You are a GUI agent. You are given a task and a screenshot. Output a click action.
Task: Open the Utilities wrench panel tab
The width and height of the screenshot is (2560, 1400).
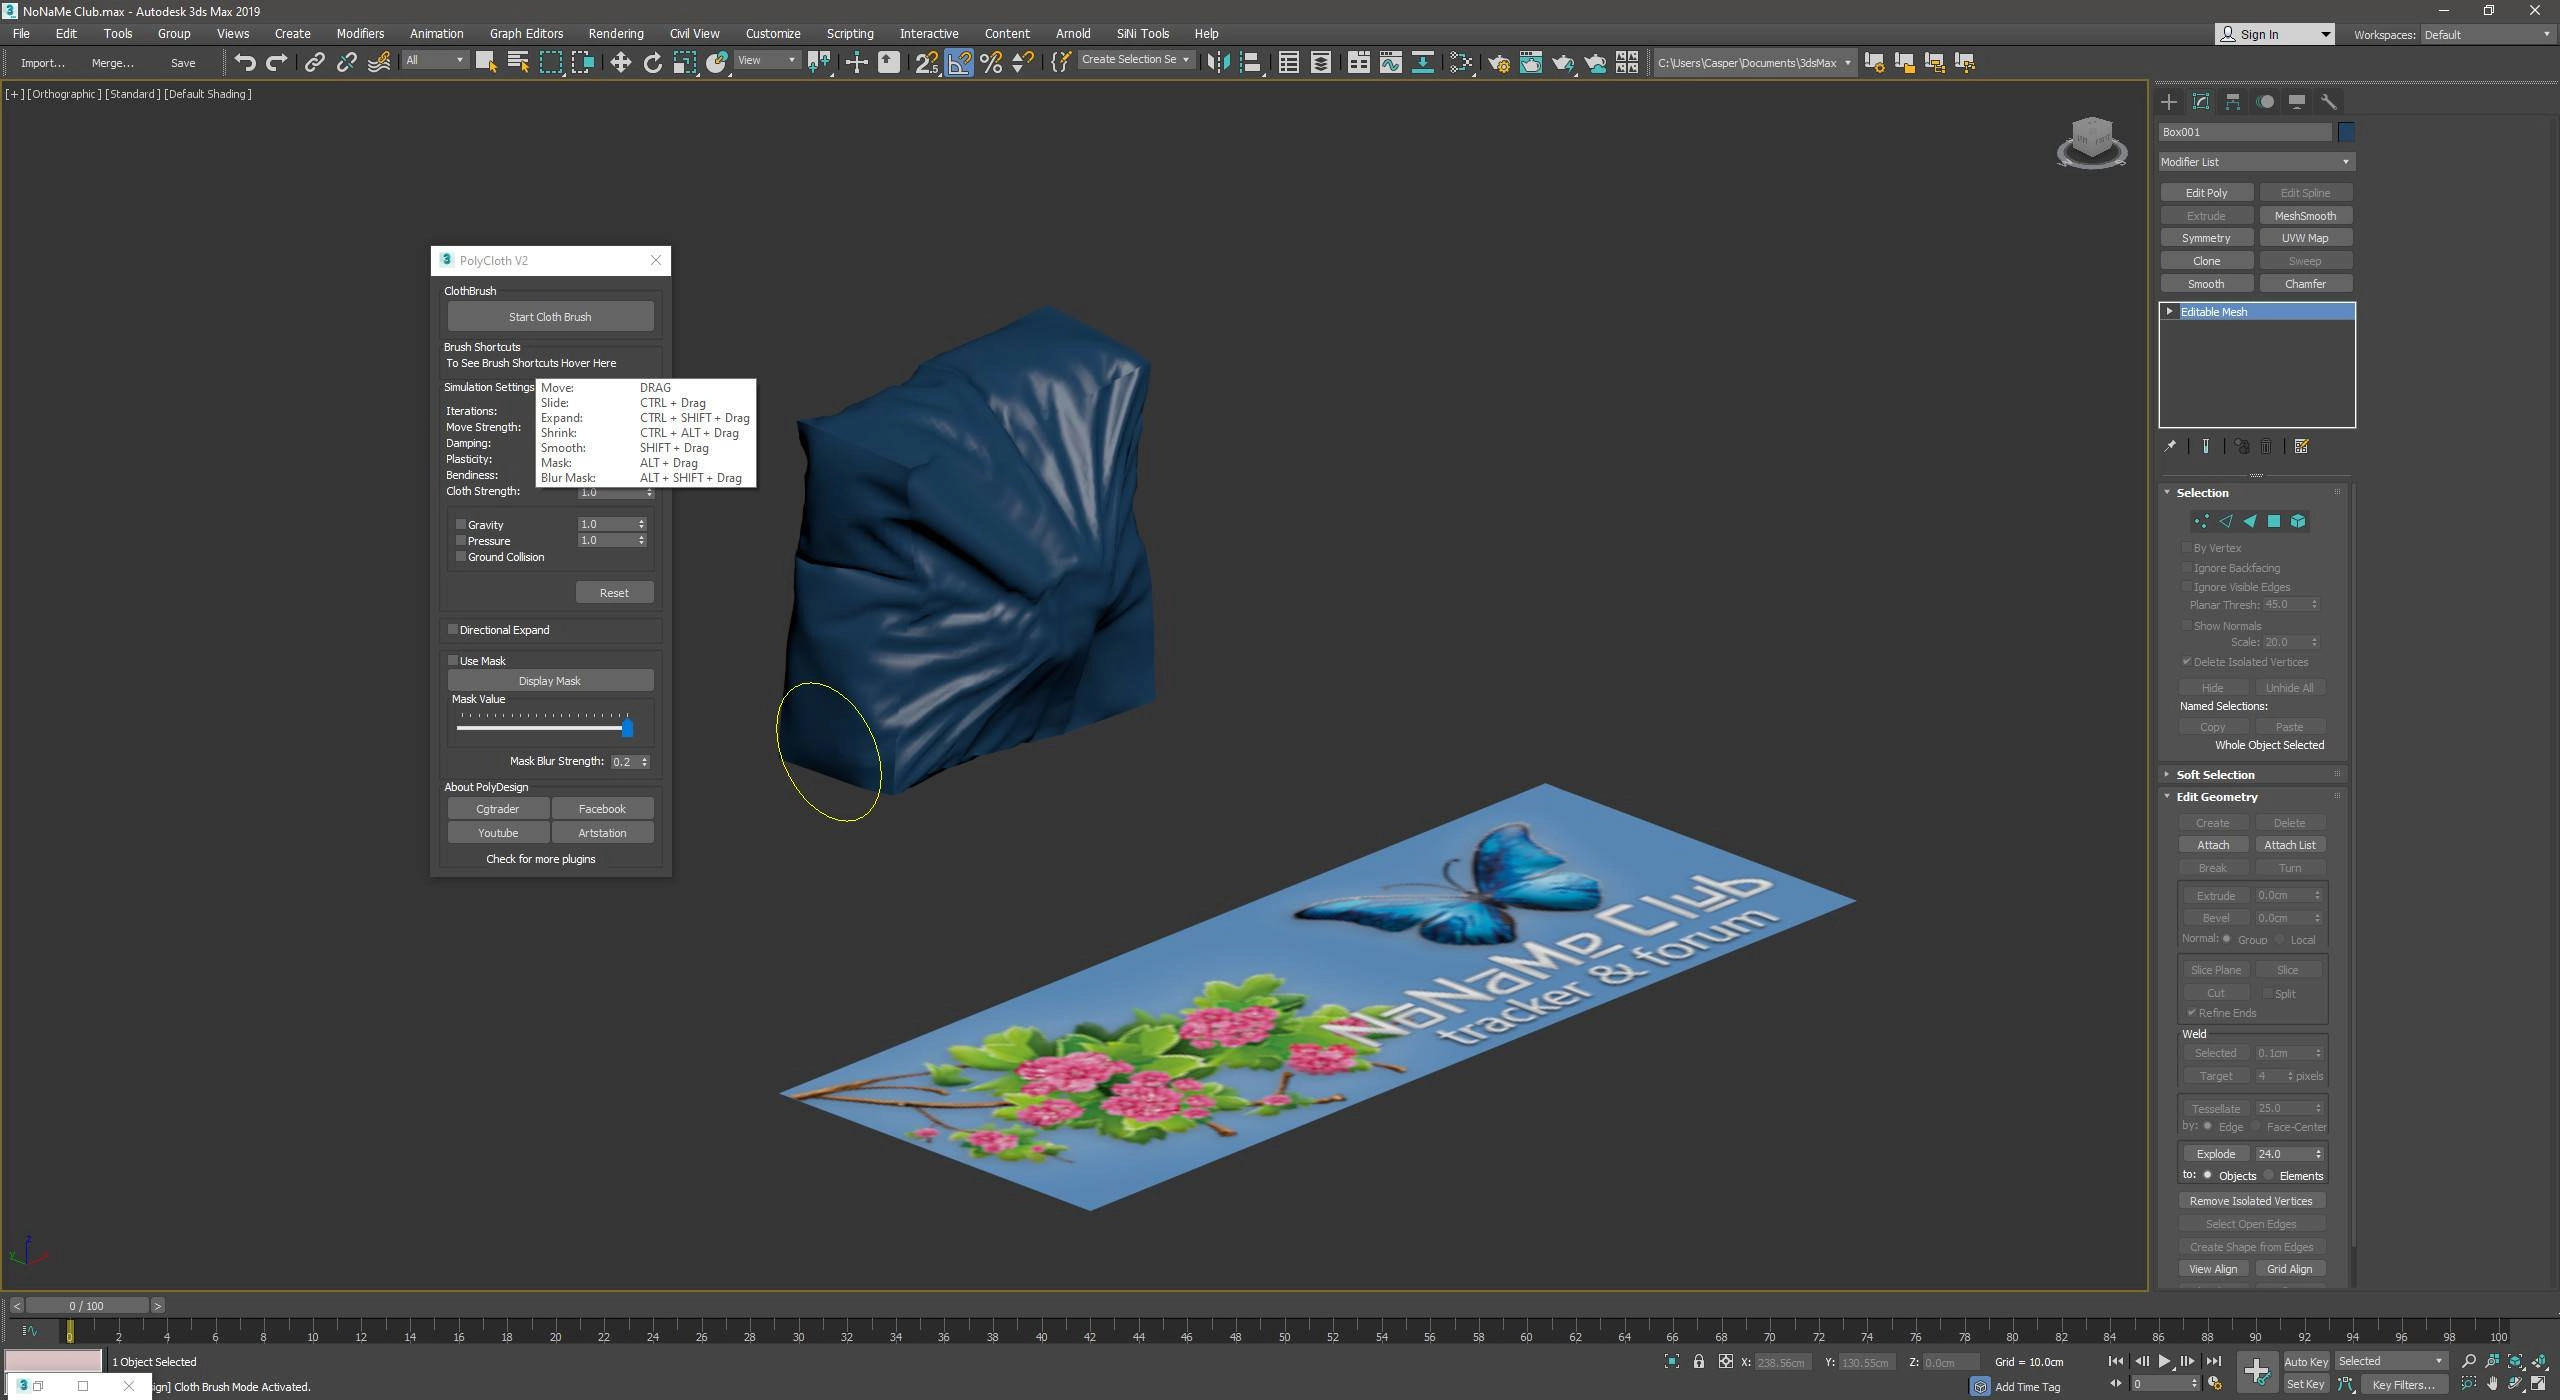click(x=2328, y=101)
